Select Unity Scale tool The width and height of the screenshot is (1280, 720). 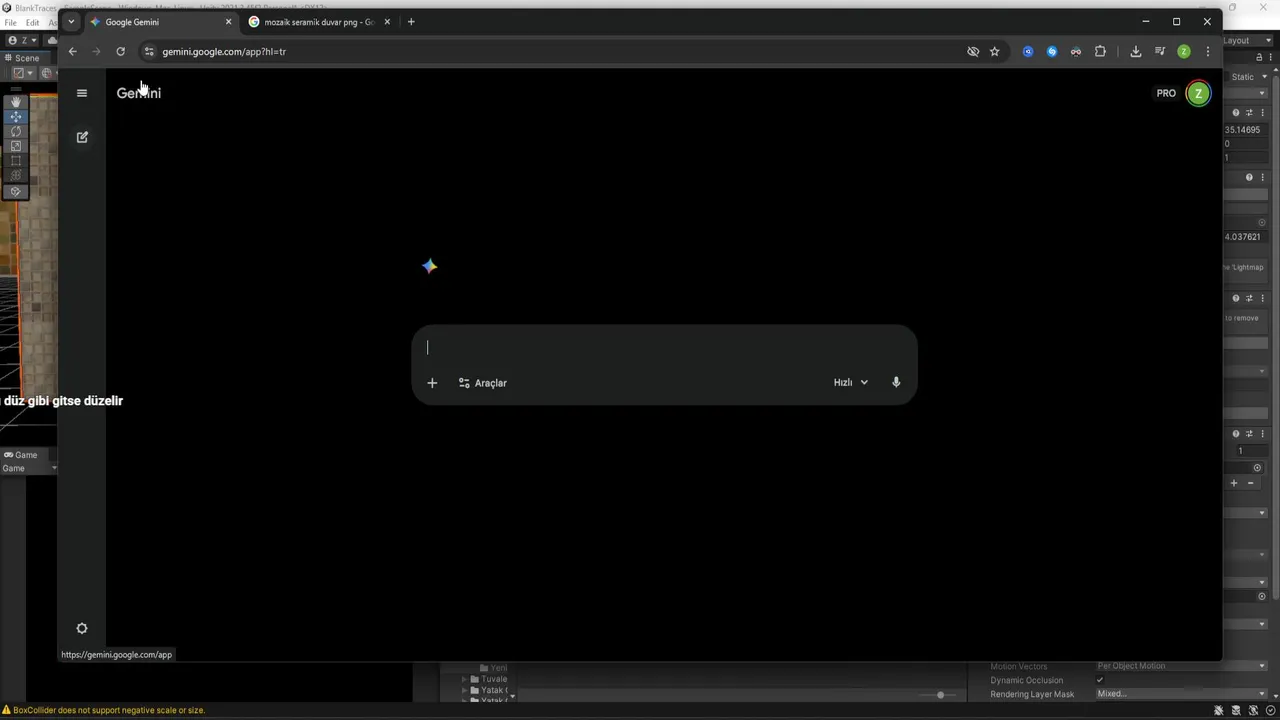point(16,146)
